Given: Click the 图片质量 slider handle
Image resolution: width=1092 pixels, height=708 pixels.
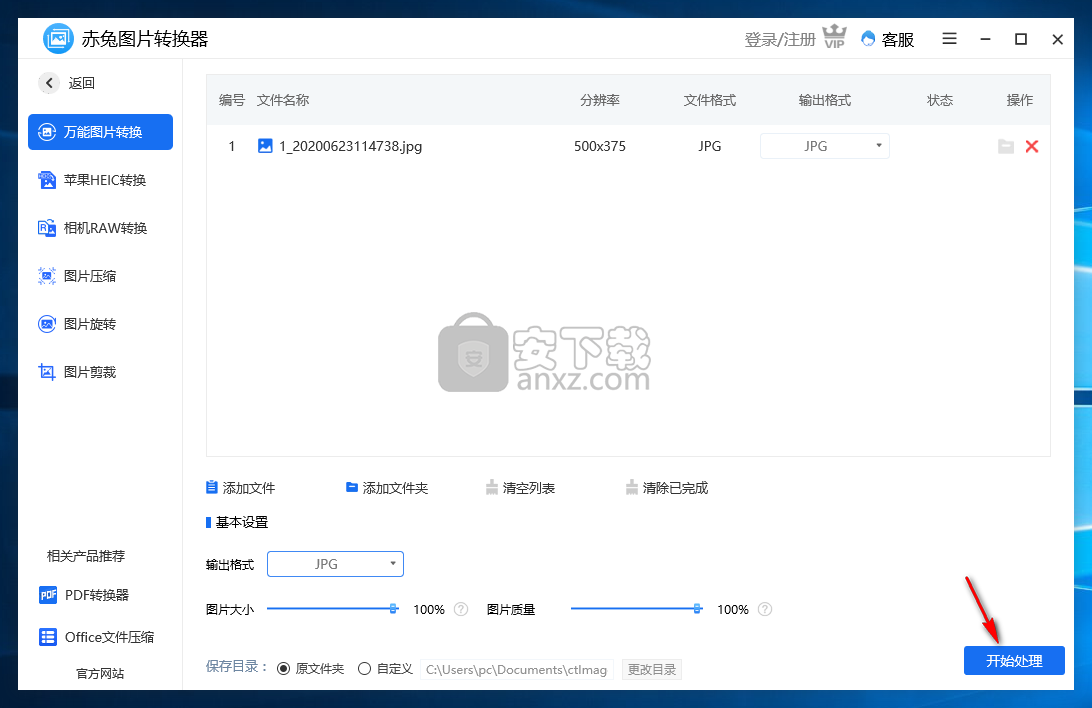Looking at the screenshot, I should pyautogui.click(x=697, y=608).
